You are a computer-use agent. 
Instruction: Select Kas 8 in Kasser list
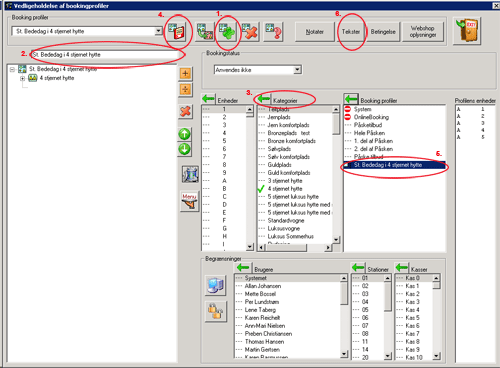click(x=412, y=341)
